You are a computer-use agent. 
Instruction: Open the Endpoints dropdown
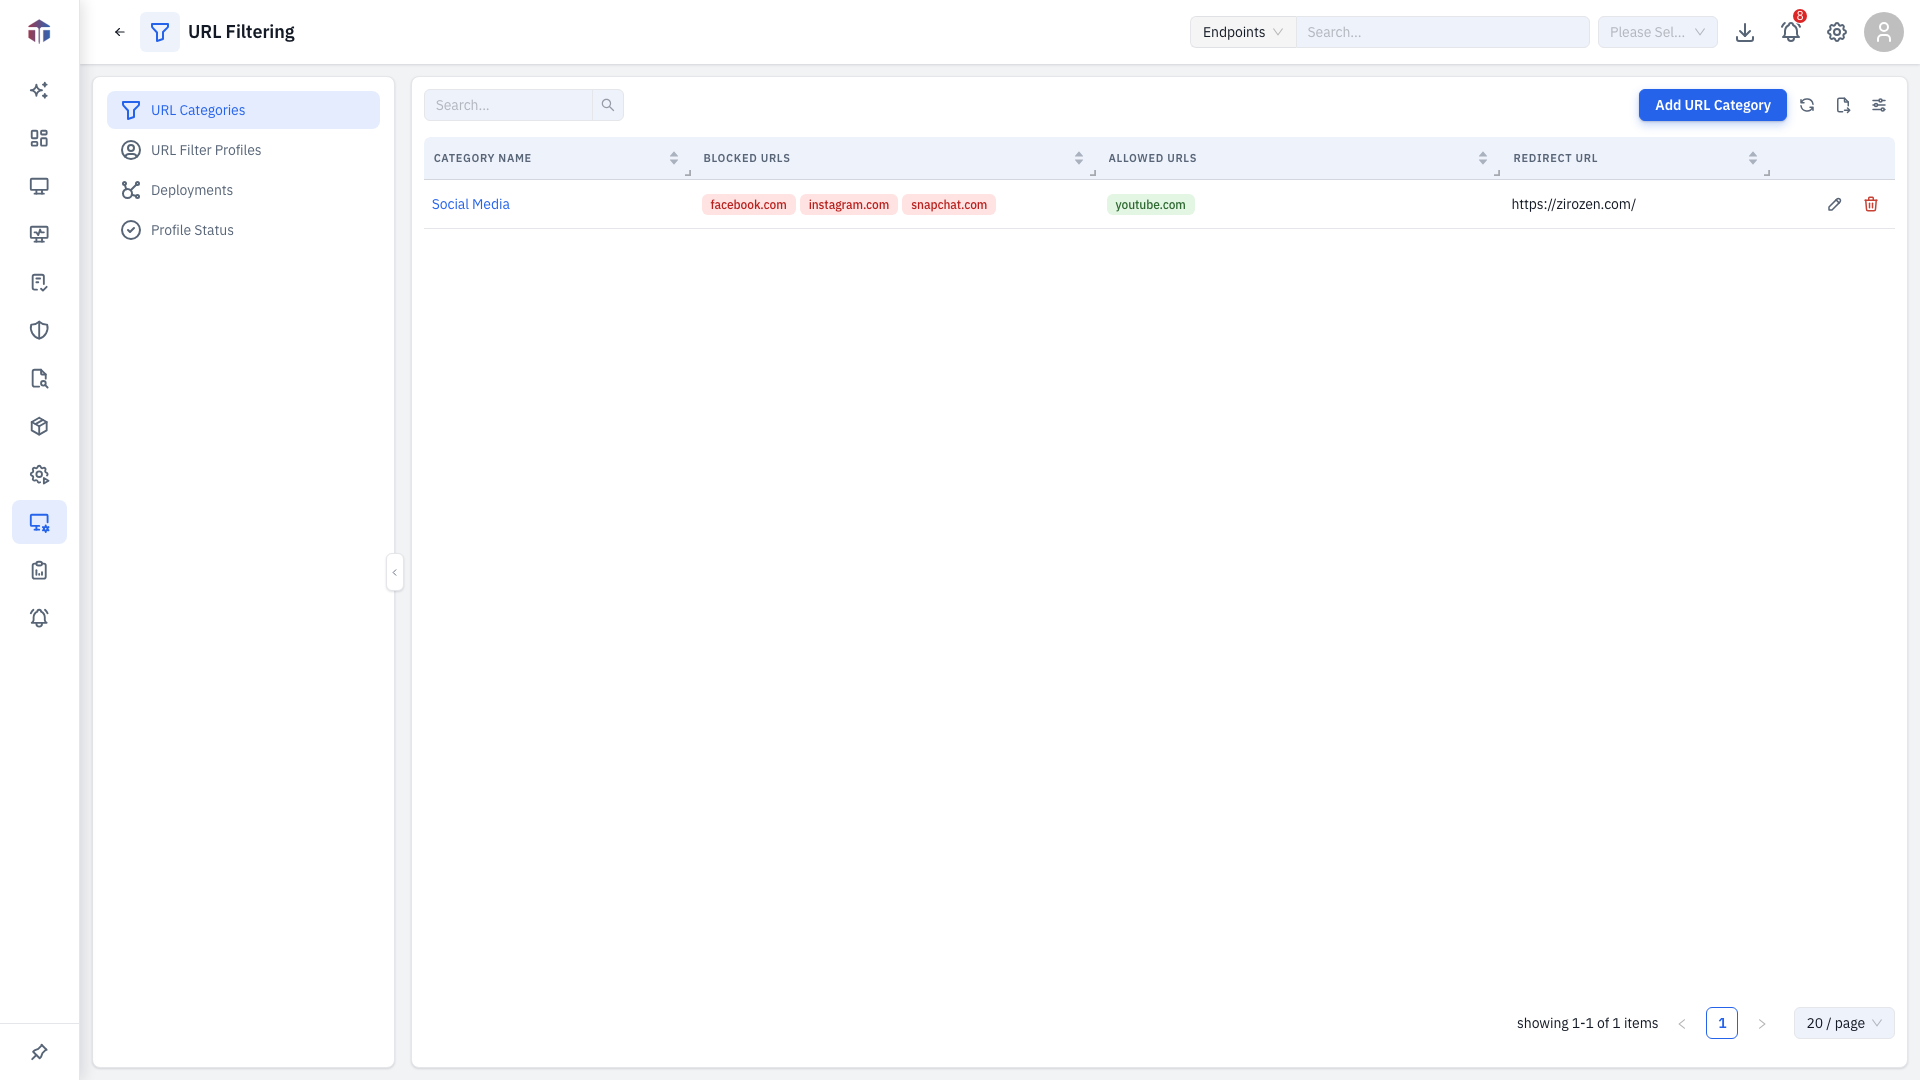tap(1243, 32)
